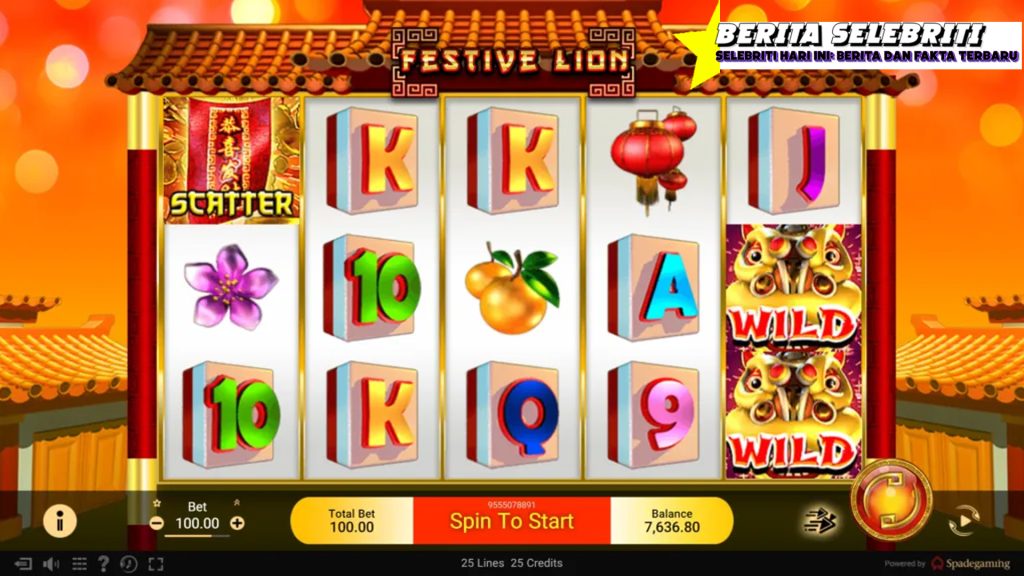This screenshot has height=576, width=1024.
Task: Open the paytable info button
Action: click(x=60, y=520)
